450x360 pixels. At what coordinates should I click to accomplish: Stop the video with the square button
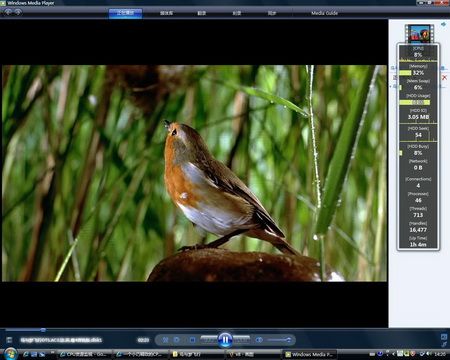[x=192, y=340]
